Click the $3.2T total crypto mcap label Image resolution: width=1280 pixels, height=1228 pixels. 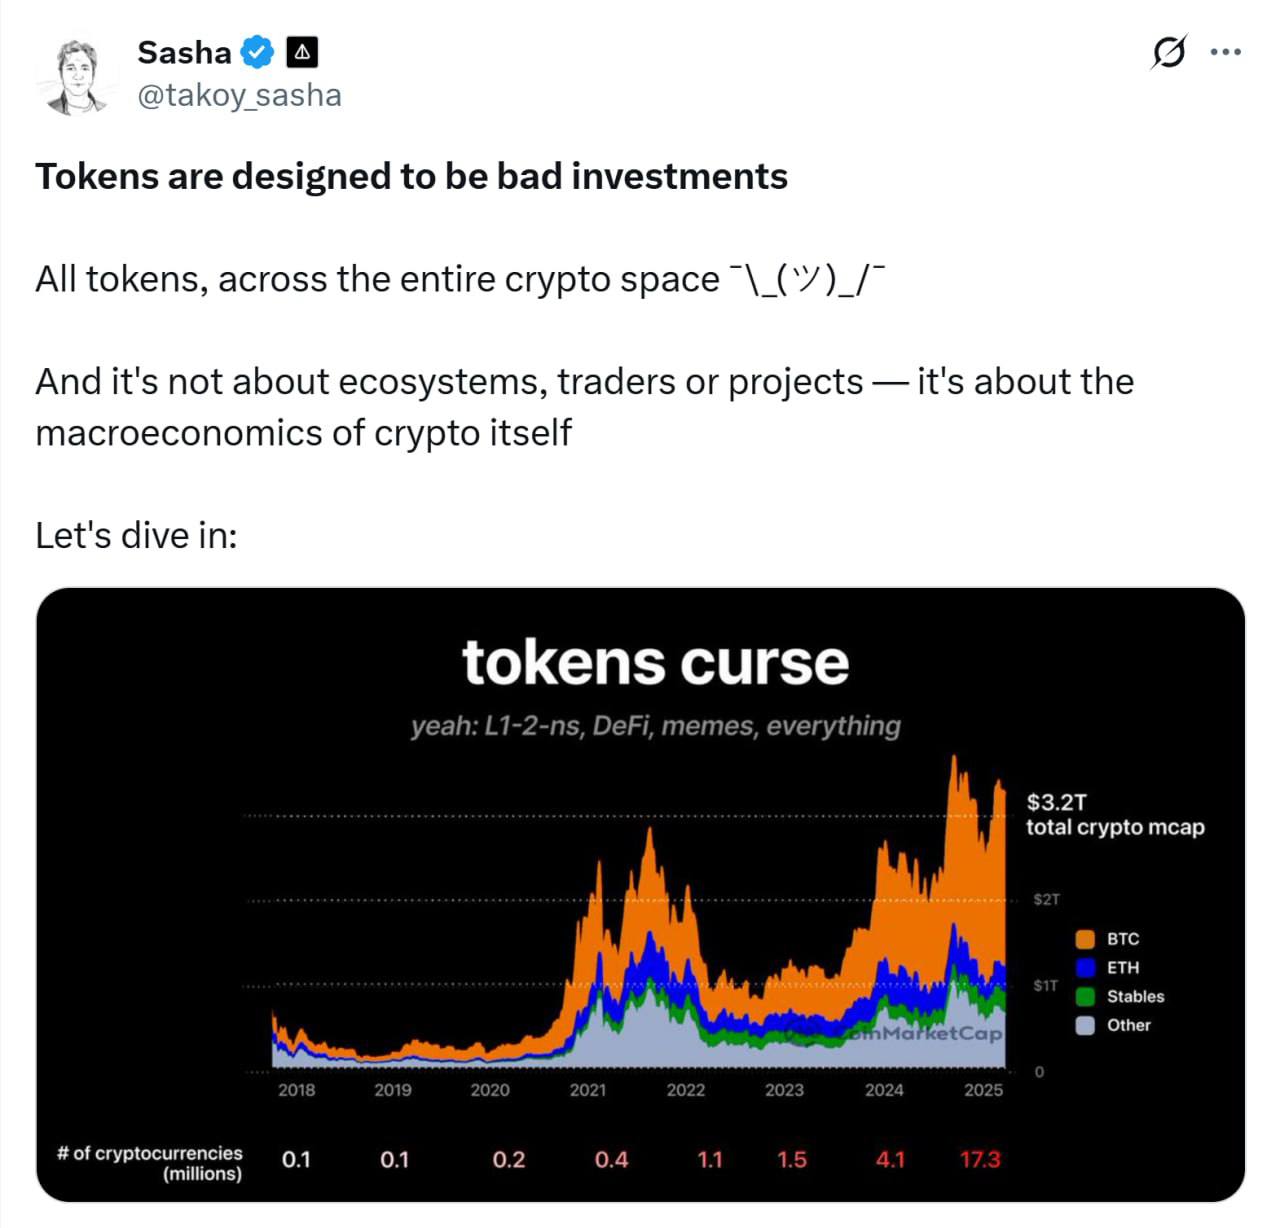[1115, 815]
